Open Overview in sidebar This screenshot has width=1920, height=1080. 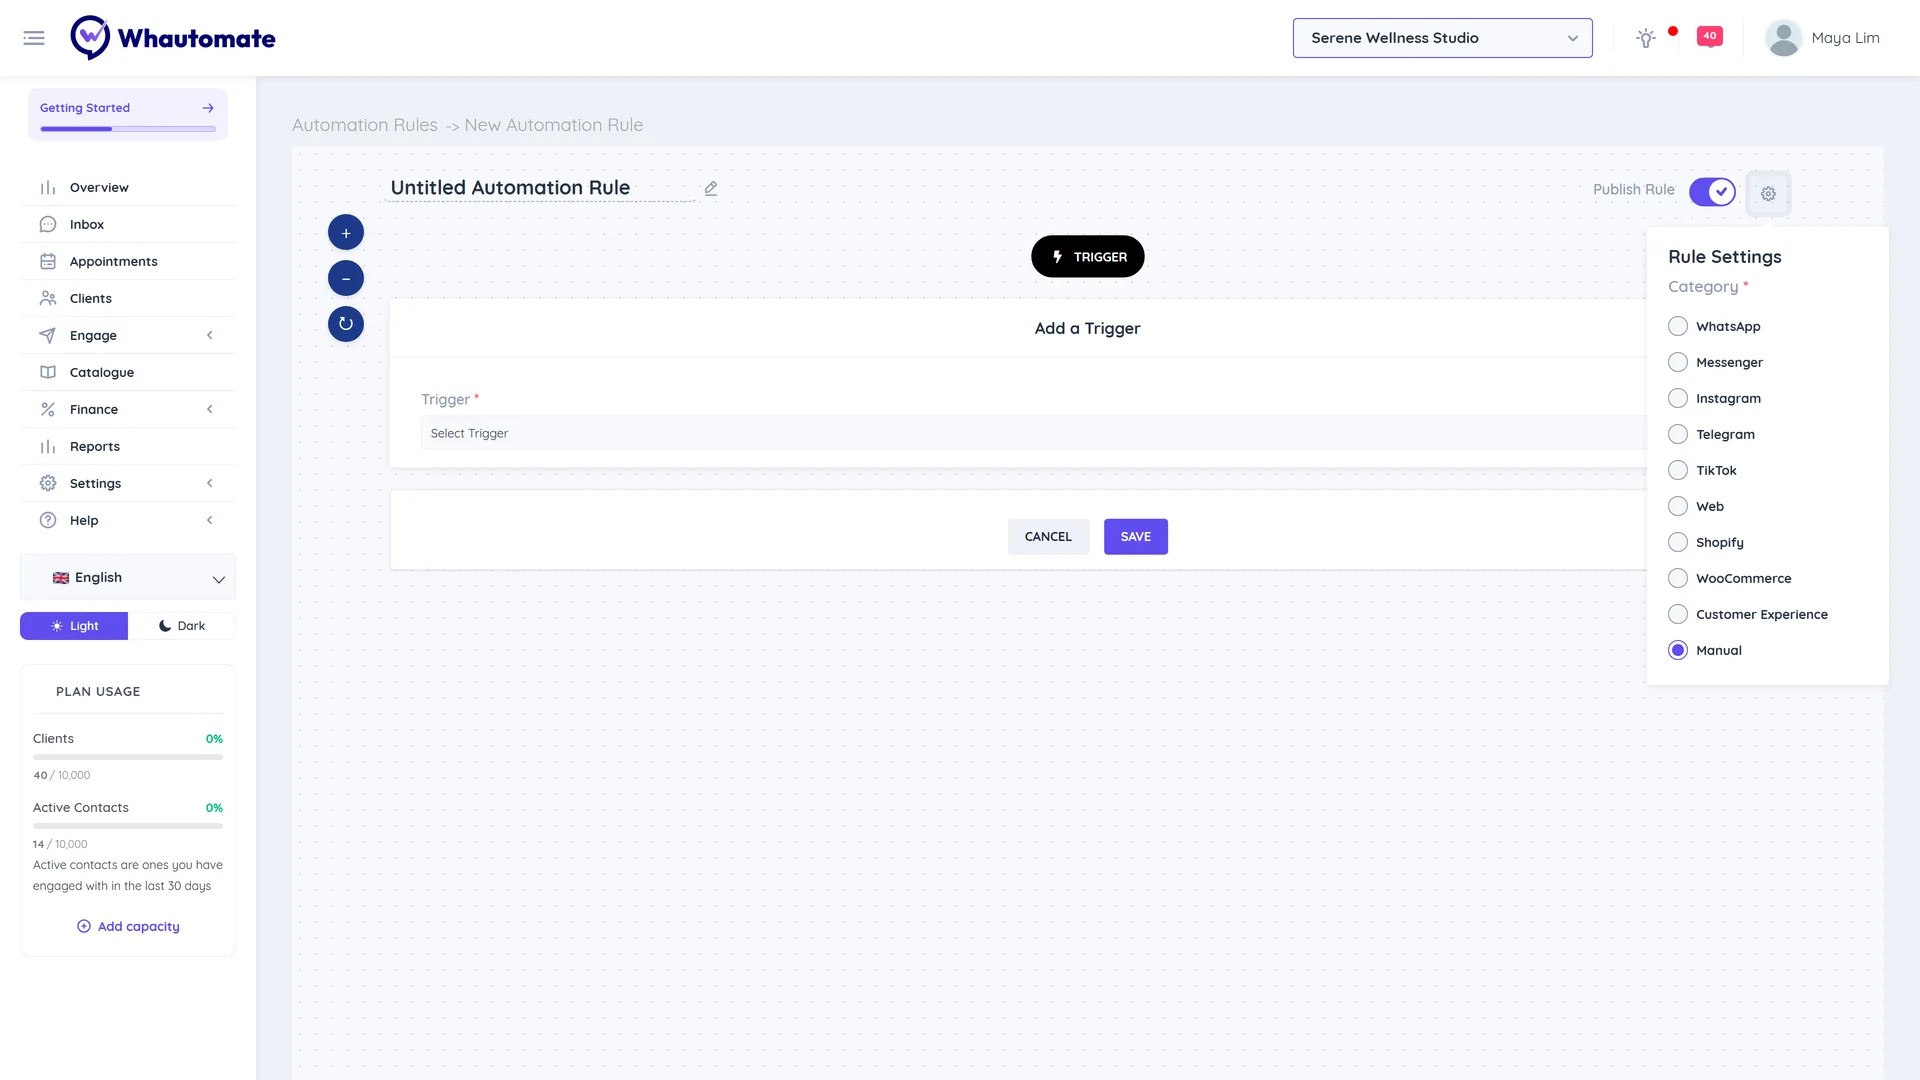[128, 188]
